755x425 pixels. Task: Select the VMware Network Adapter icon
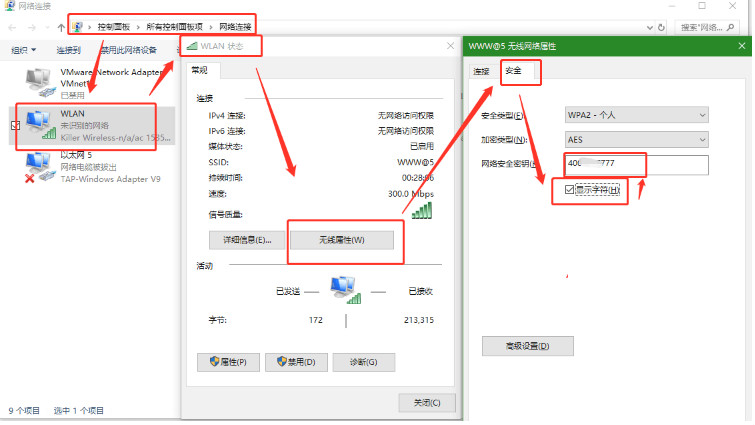coord(40,82)
